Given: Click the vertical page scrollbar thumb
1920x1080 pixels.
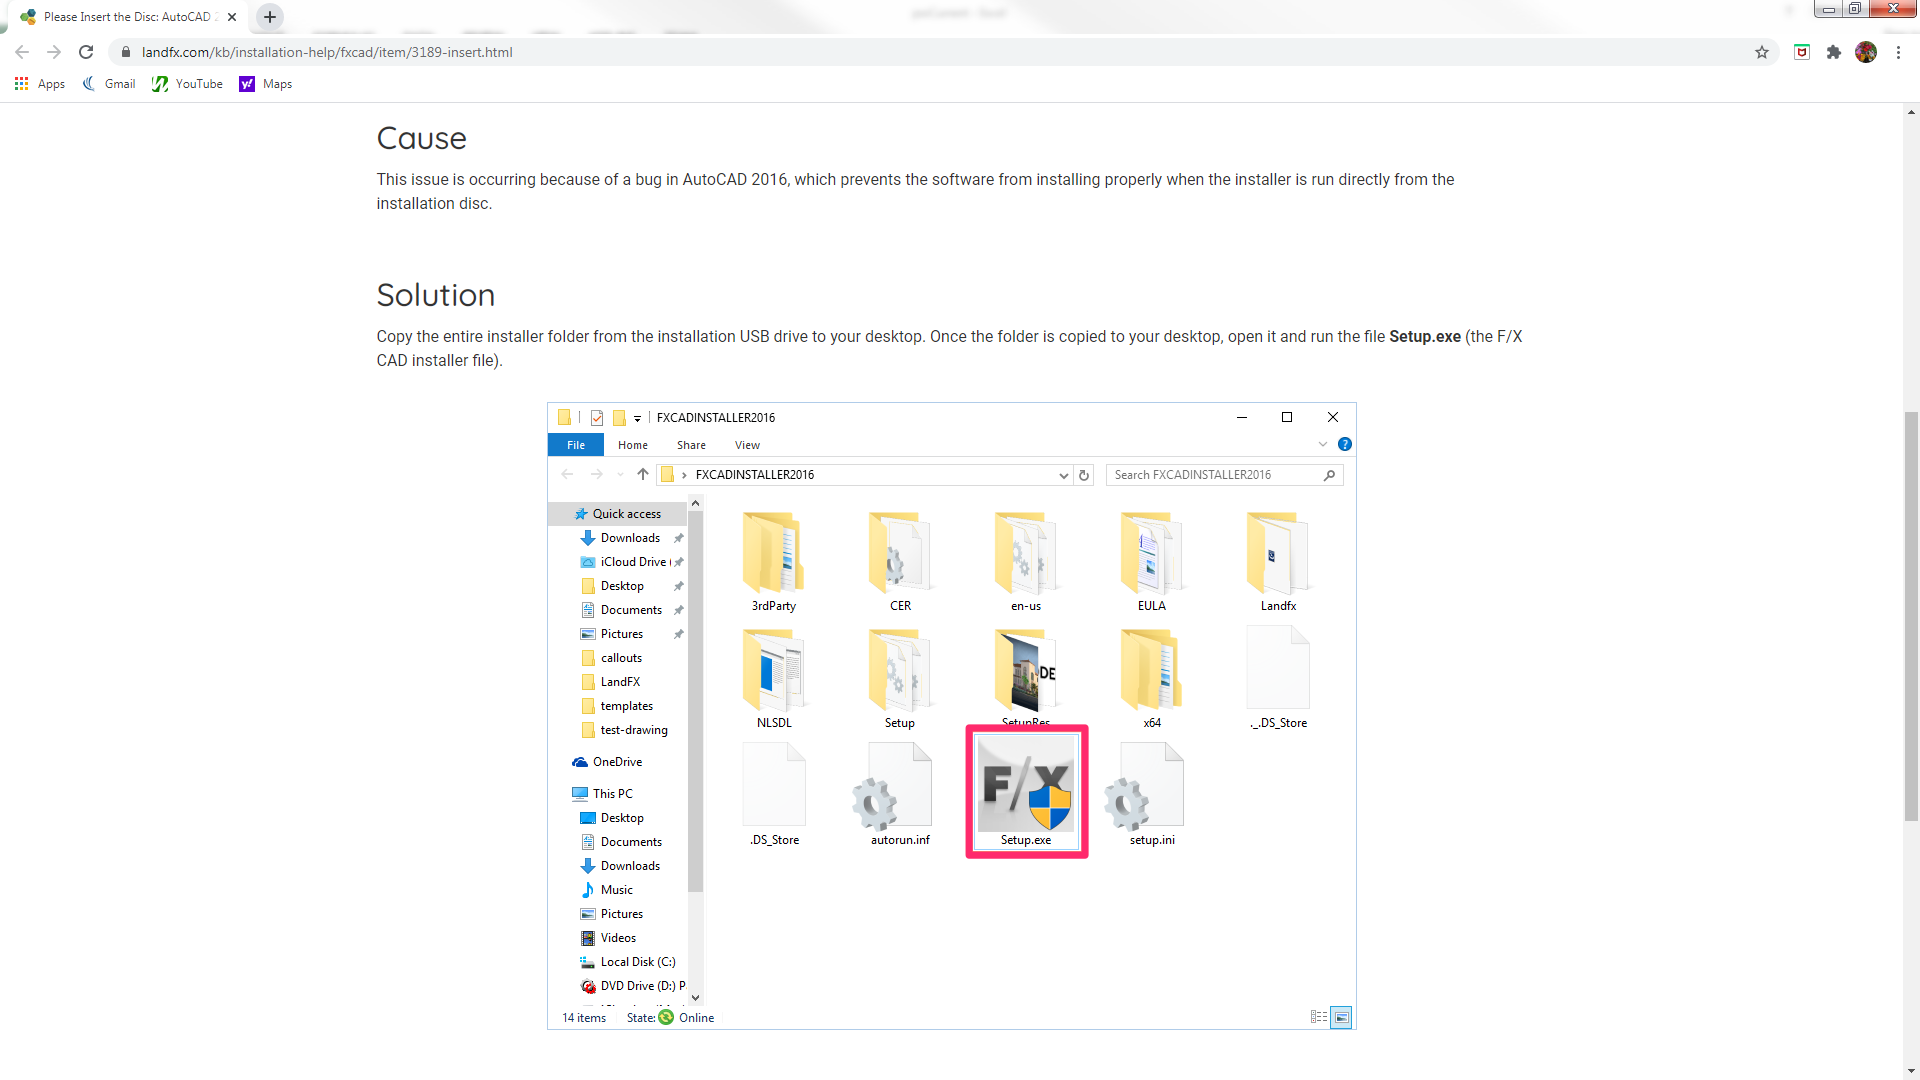Looking at the screenshot, I should tap(1911, 616).
